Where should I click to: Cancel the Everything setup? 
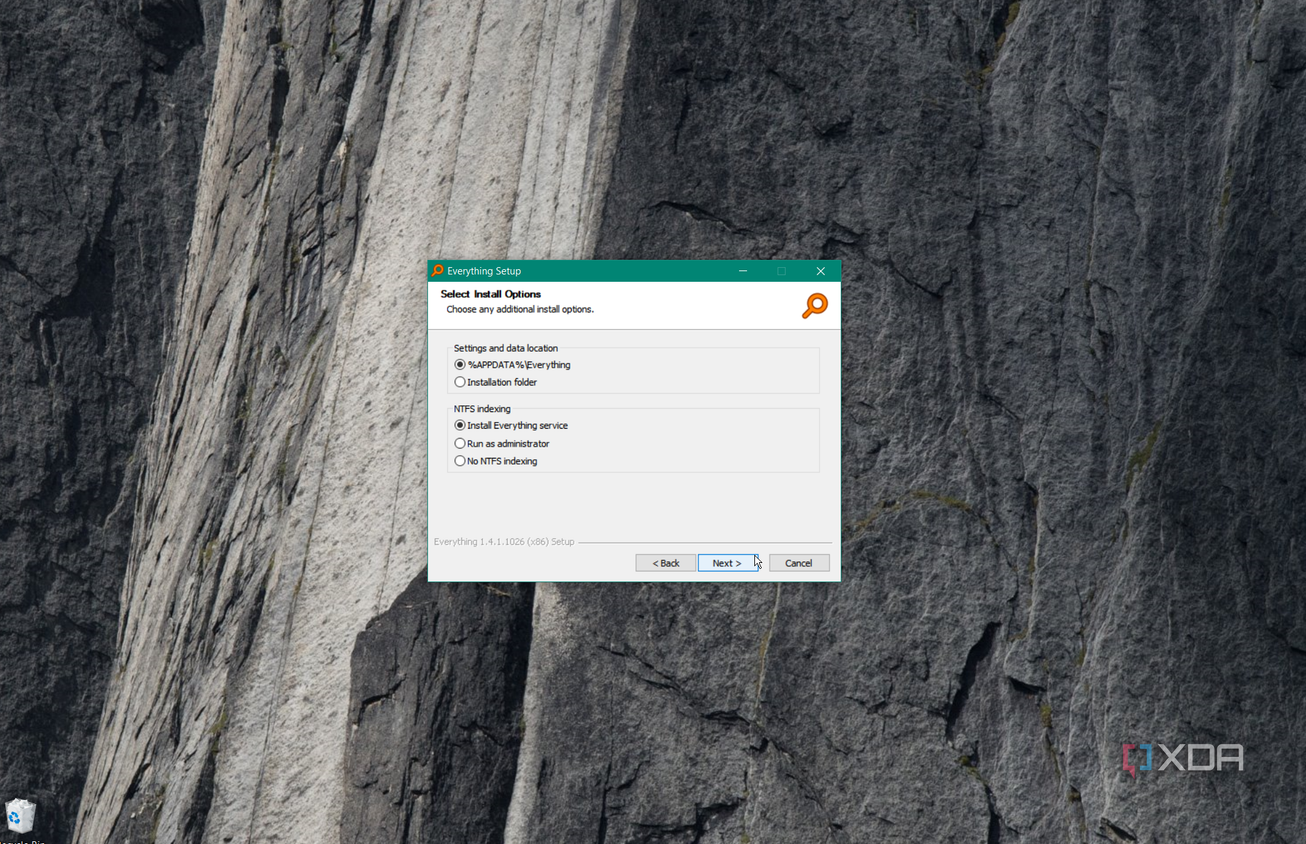point(799,563)
